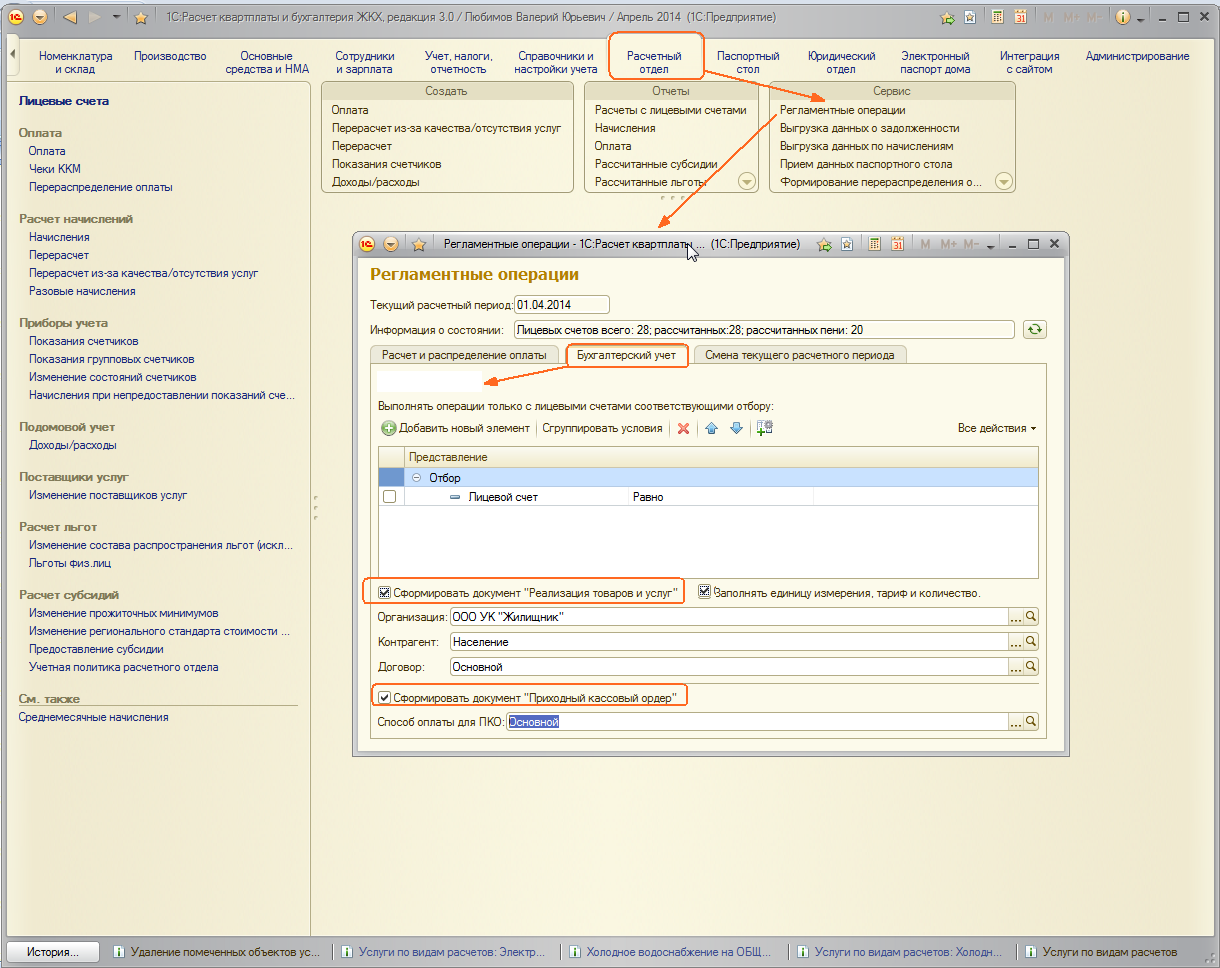This screenshot has width=1220, height=968.
Task: Check the Лицевой счет filter row checkbox
Action: tap(390, 497)
